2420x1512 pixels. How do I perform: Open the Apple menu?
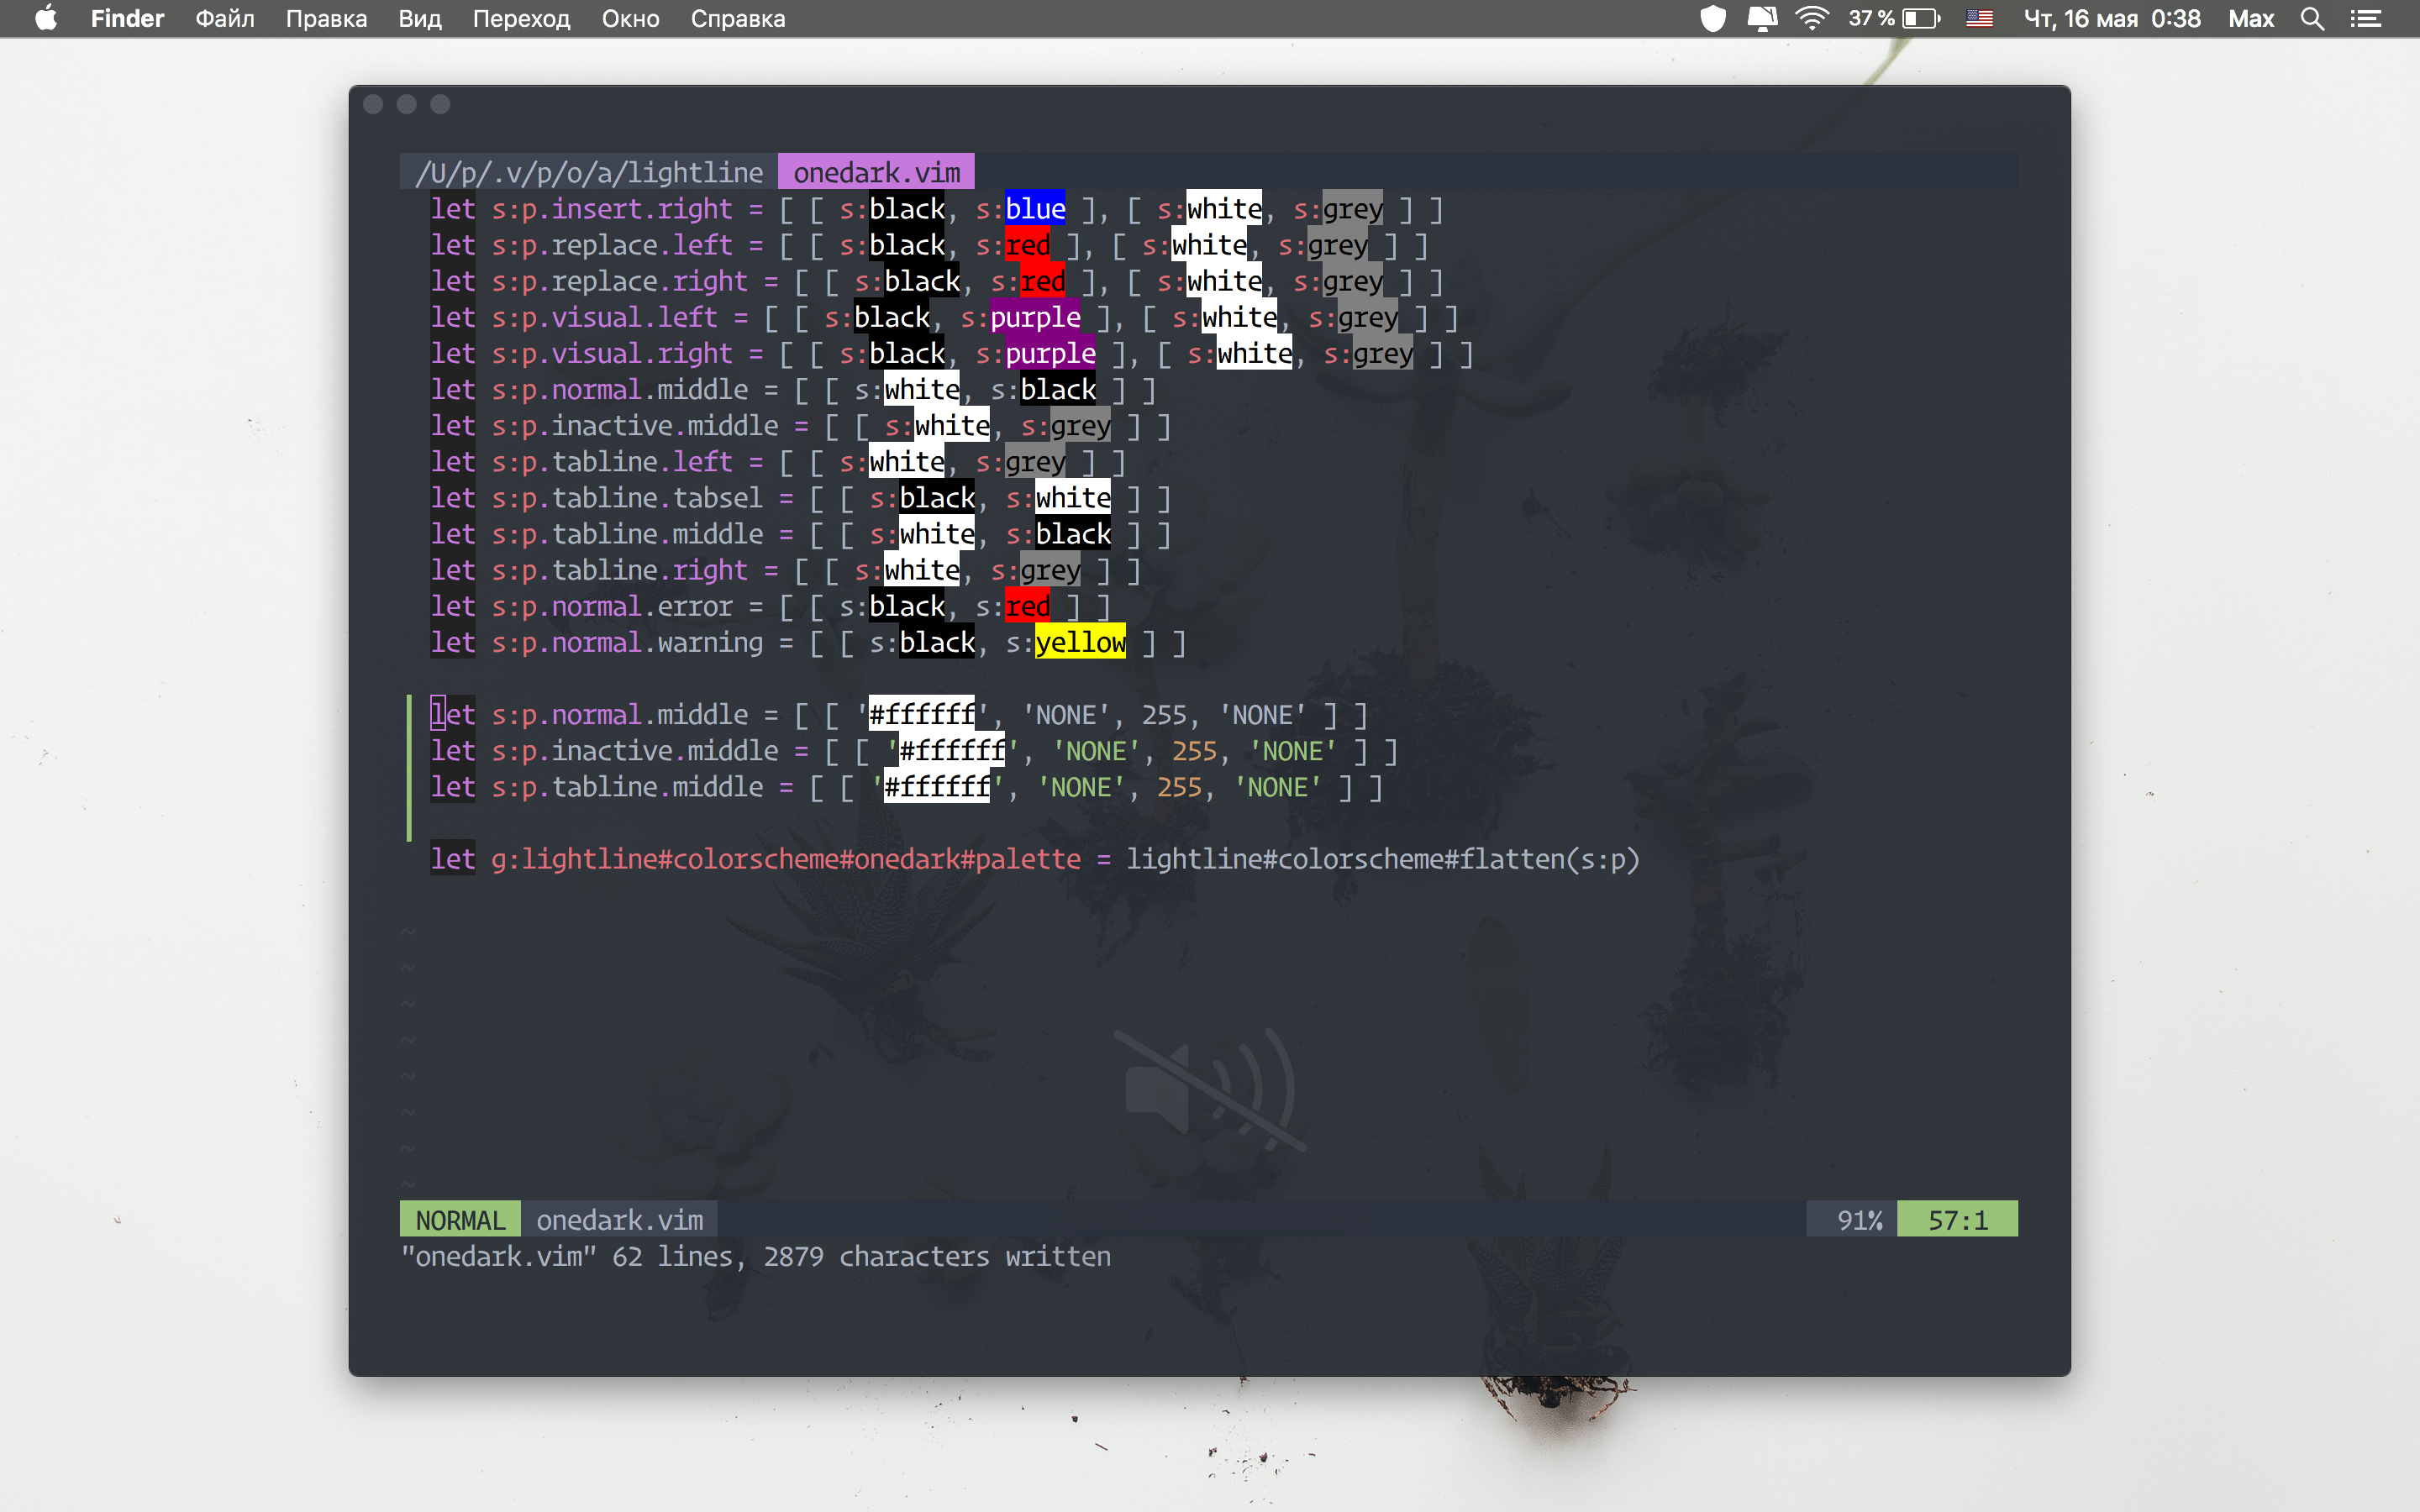click(46, 18)
